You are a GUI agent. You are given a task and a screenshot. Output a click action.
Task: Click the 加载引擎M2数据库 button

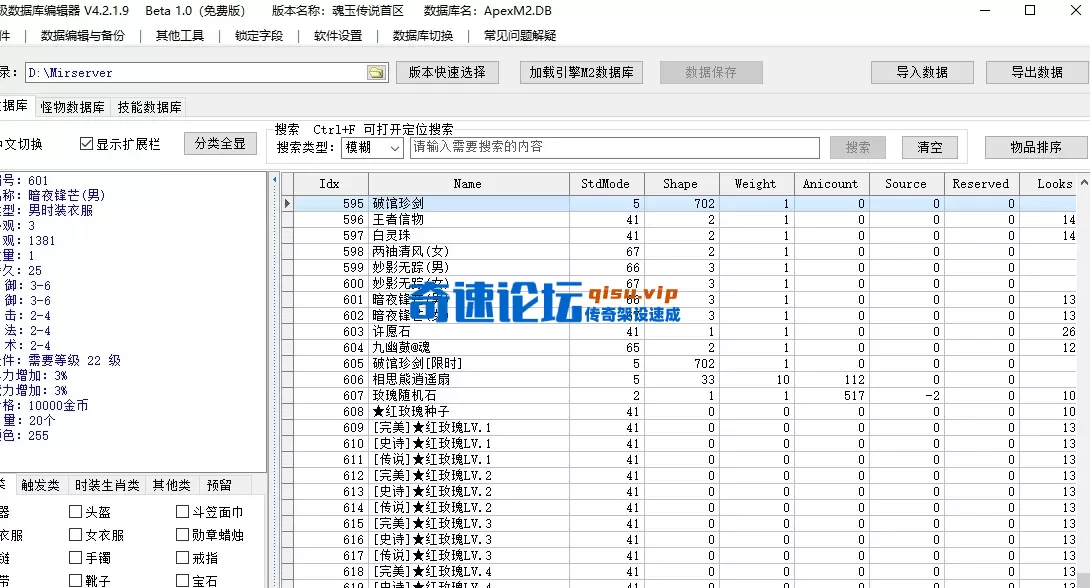pos(581,71)
